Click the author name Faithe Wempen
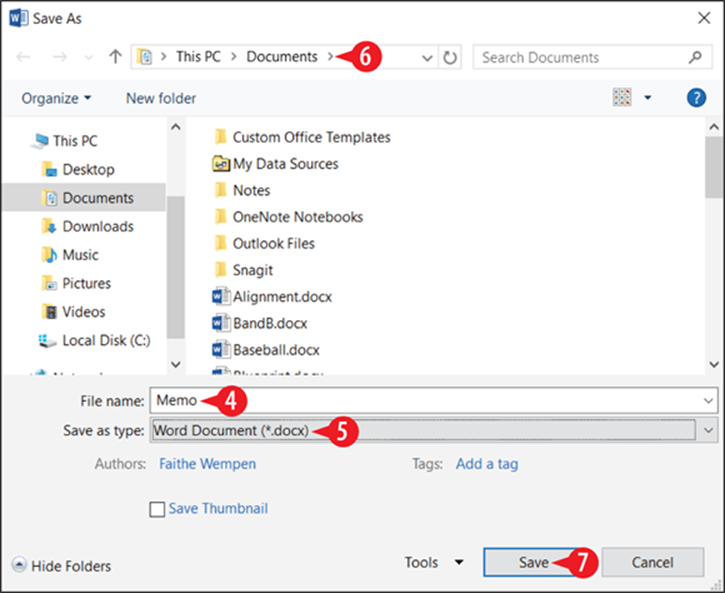 coord(207,464)
